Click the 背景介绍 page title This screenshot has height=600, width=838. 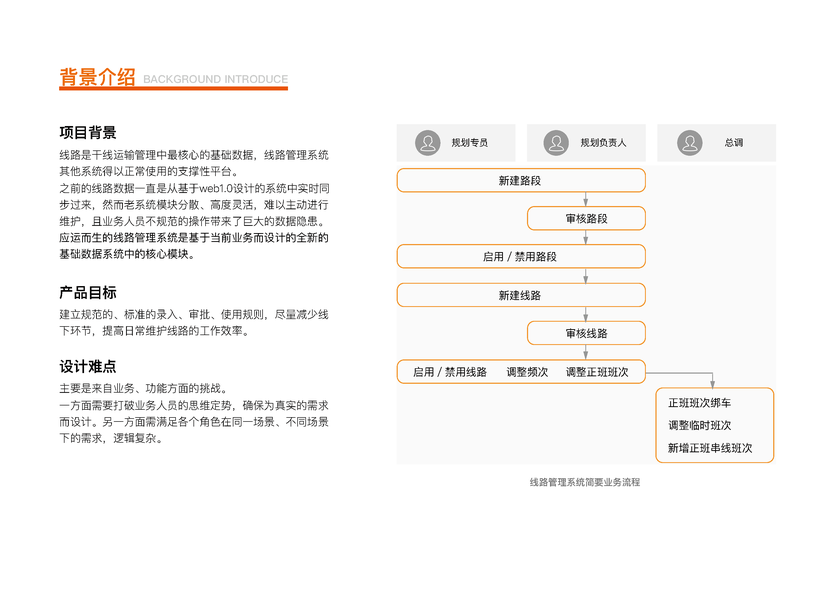97,77
